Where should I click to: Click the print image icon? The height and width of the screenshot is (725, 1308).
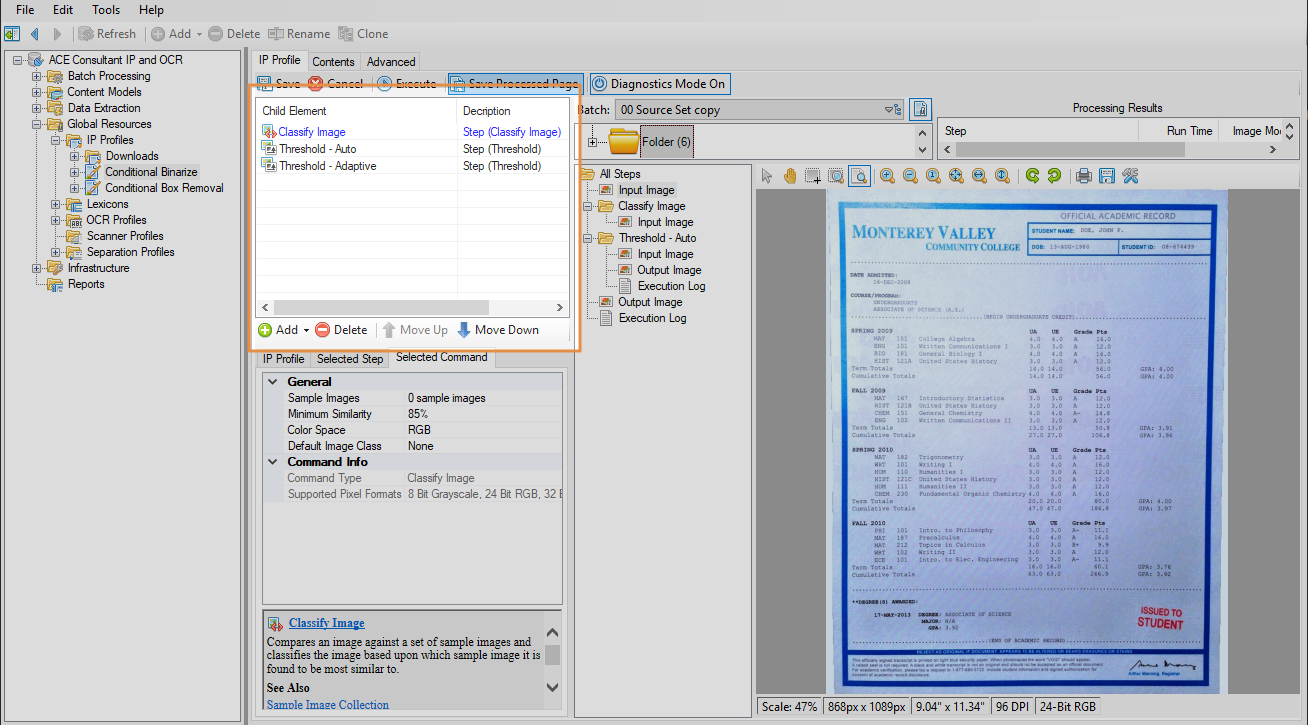[x=1084, y=176]
